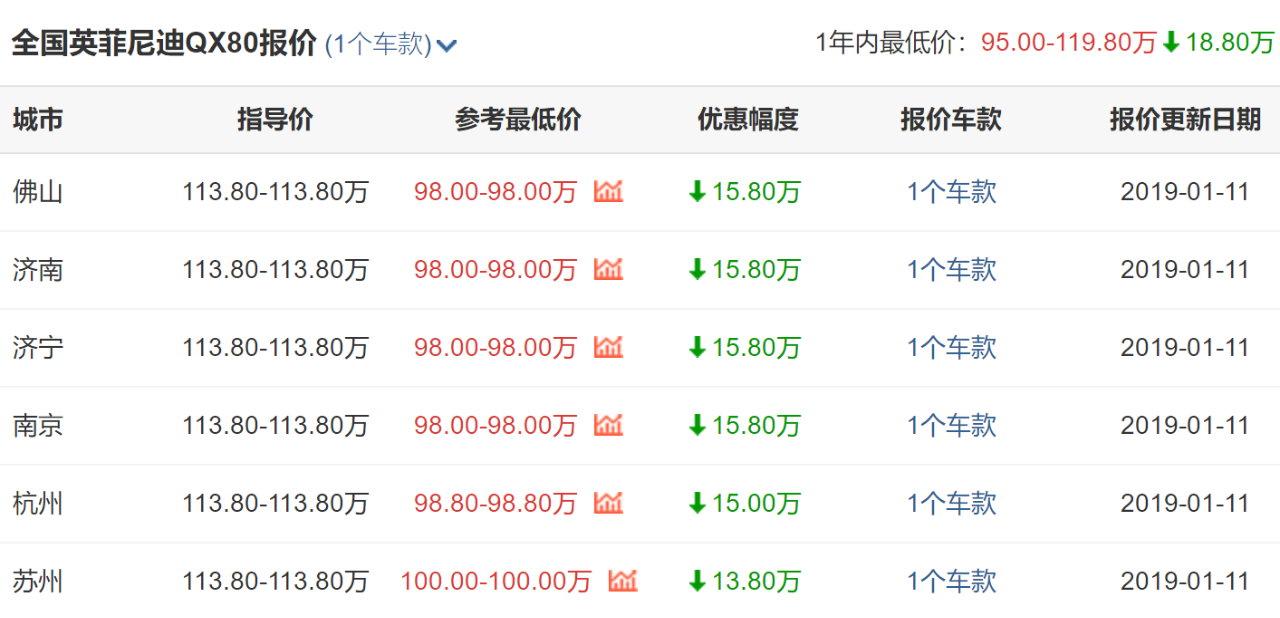Image resolution: width=1280 pixels, height=618 pixels.
Task: Click 100.00-100.00万 lowest price for 苏州
Action: pos(496,582)
